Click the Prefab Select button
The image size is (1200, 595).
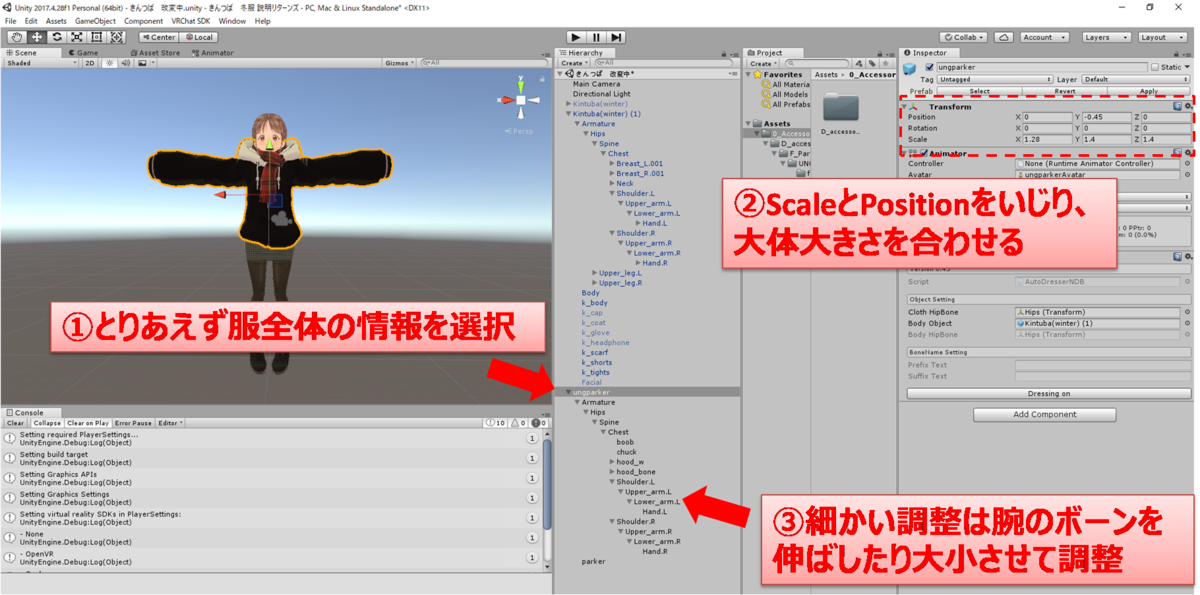tap(979, 91)
